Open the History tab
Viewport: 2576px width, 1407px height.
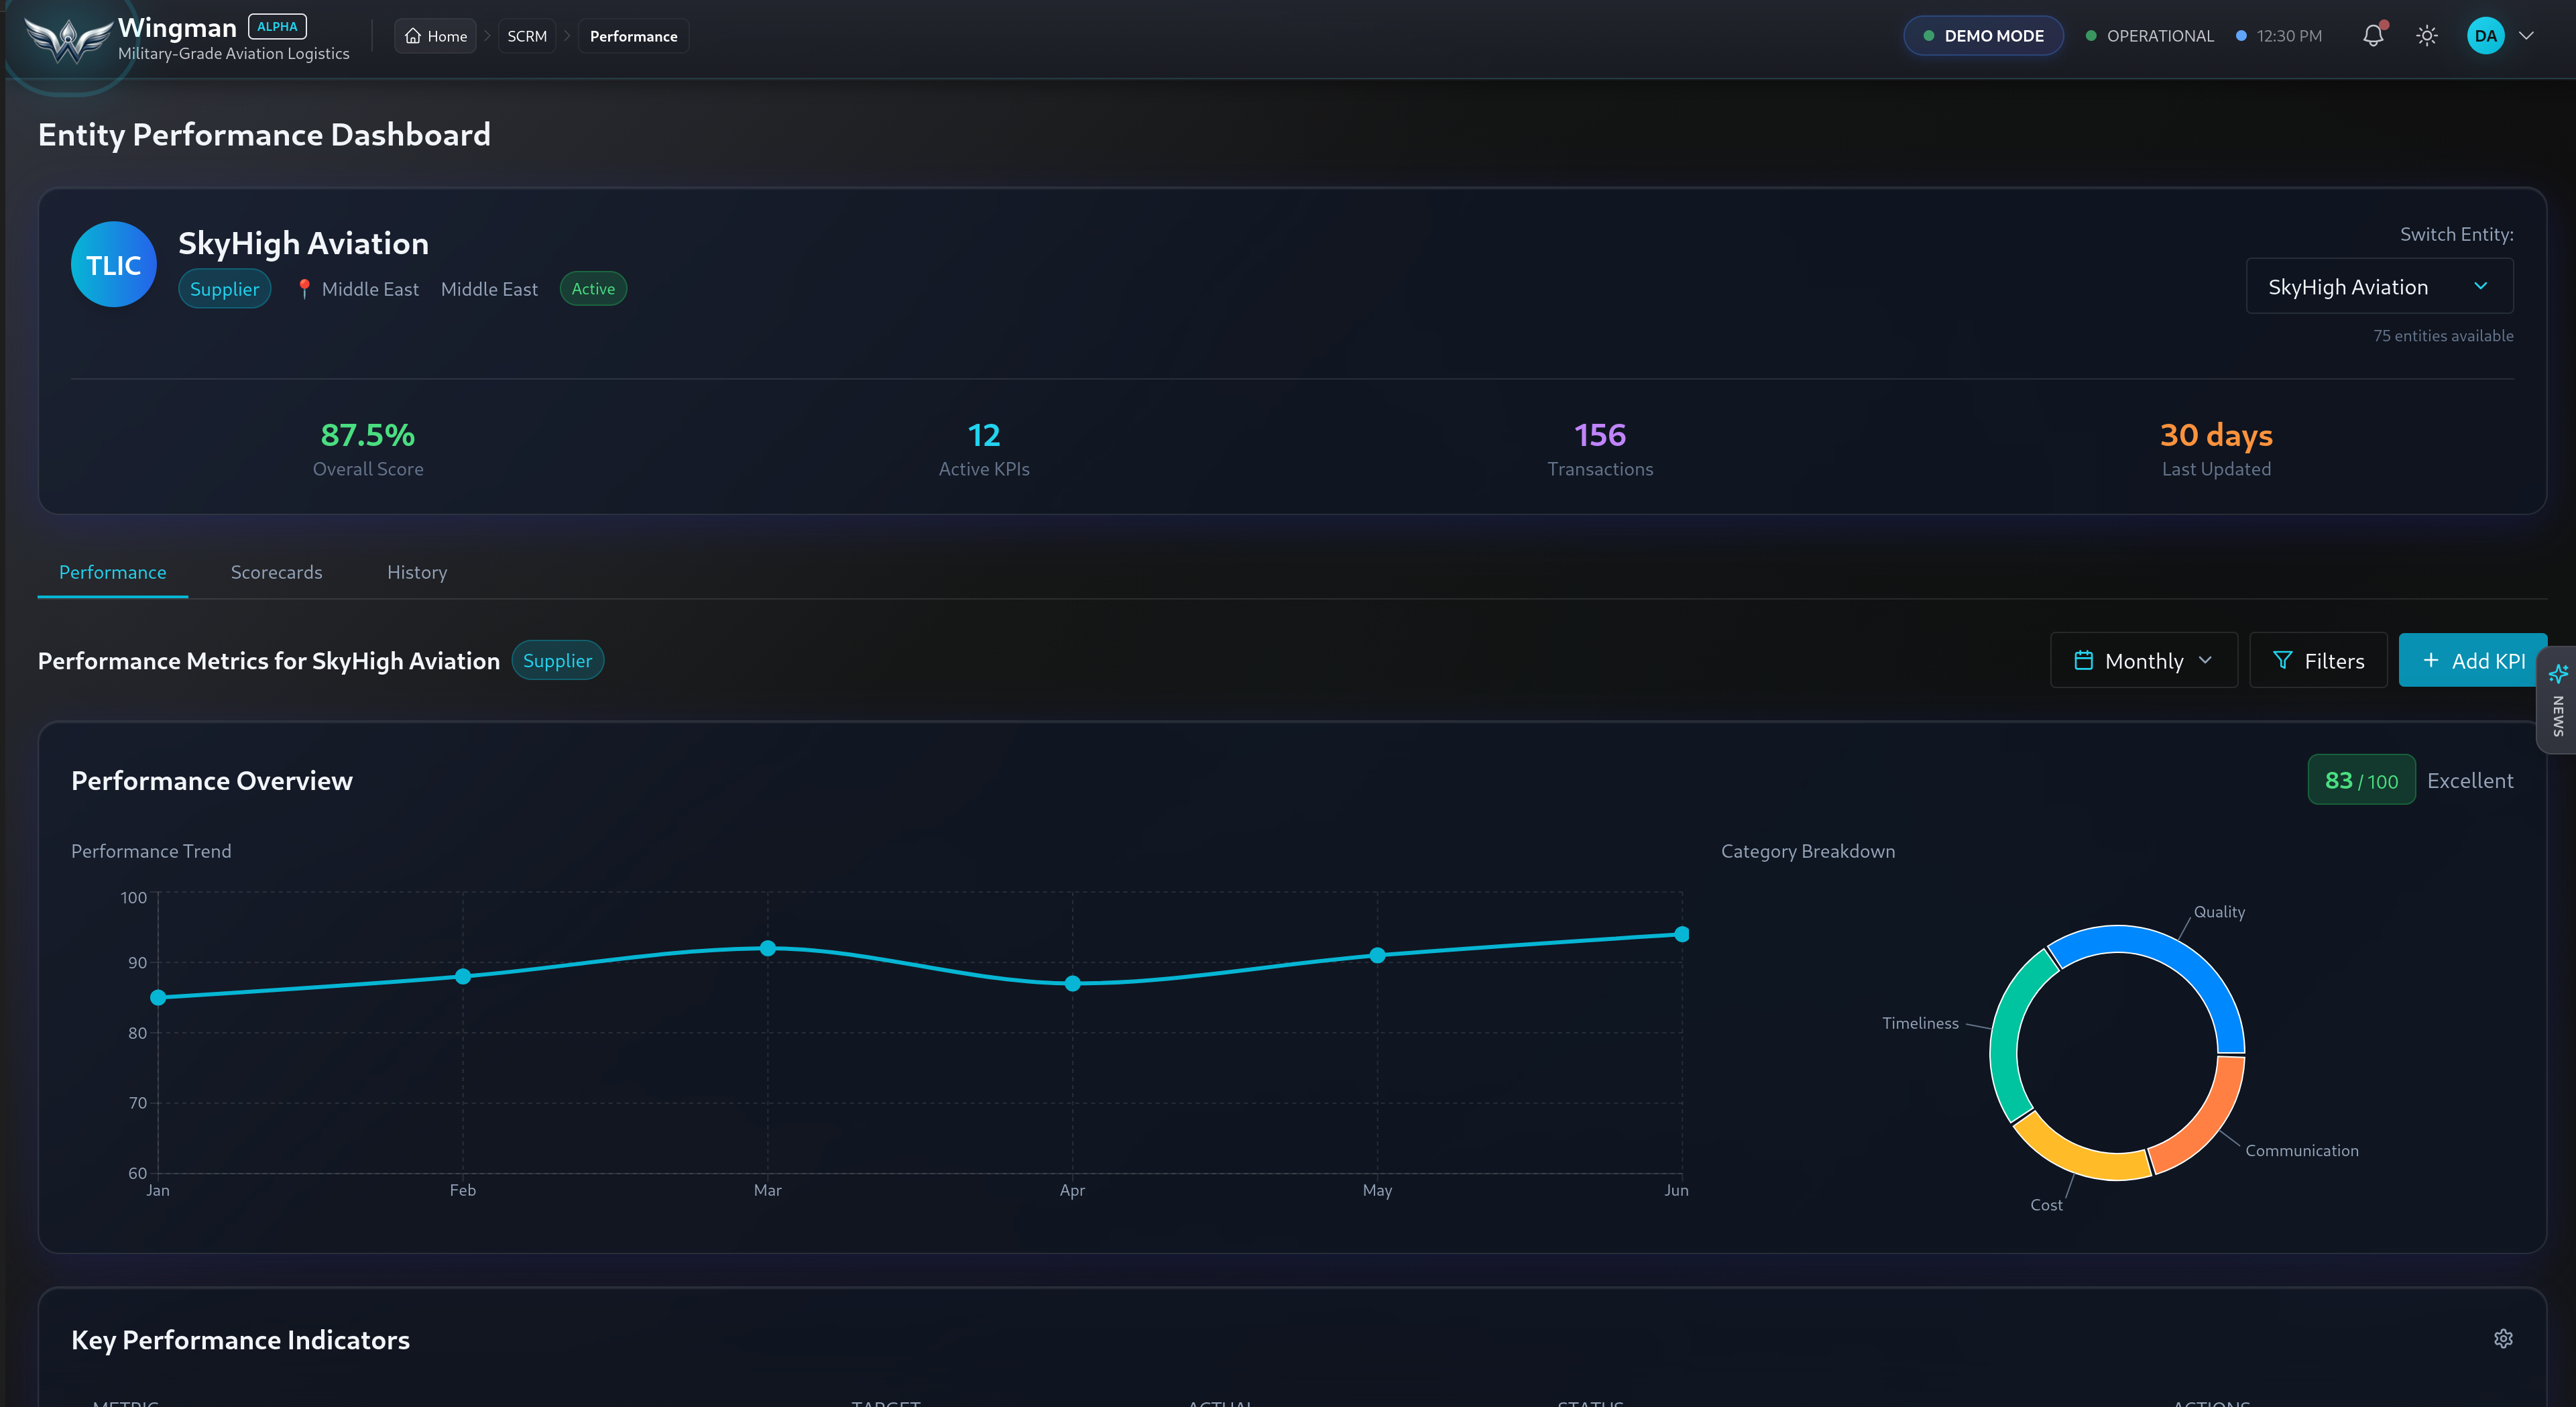[417, 572]
